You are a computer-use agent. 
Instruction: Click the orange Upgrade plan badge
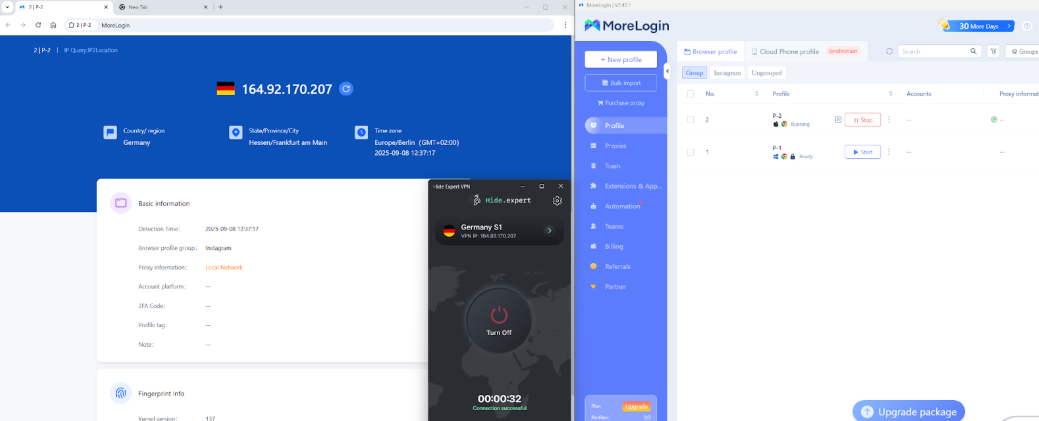635,406
